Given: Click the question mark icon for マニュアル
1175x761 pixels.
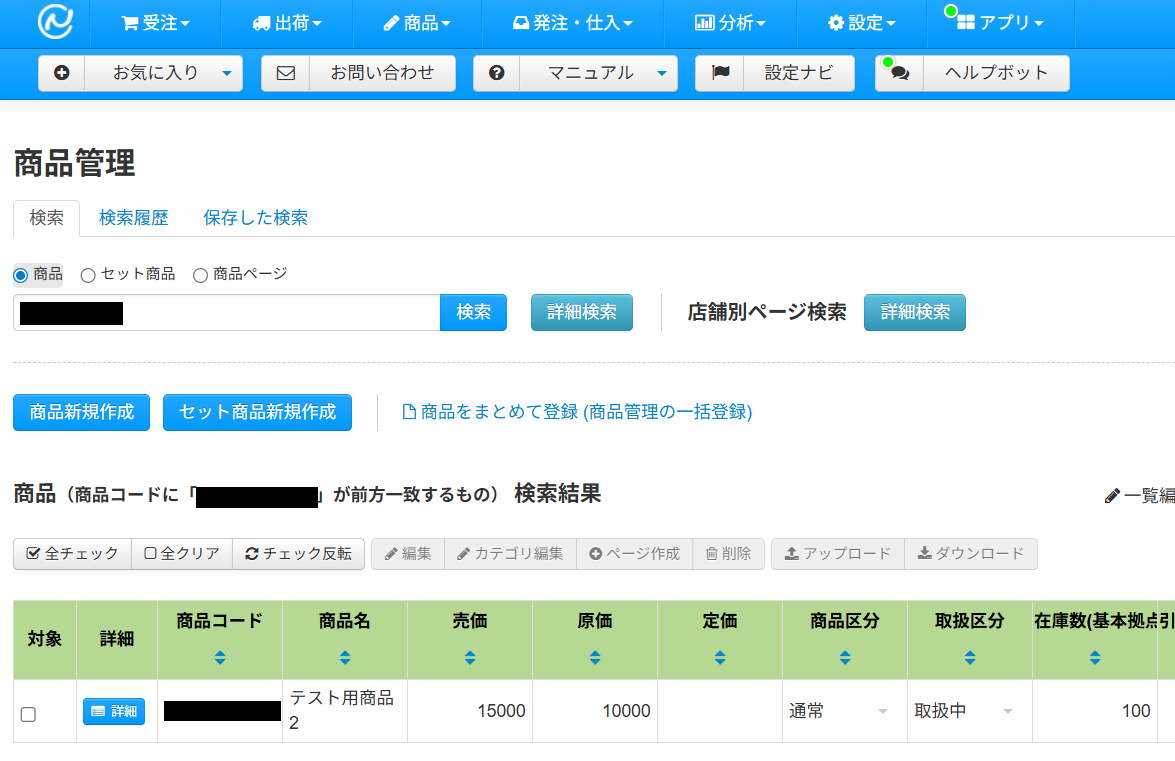Looking at the screenshot, I should (x=497, y=73).
